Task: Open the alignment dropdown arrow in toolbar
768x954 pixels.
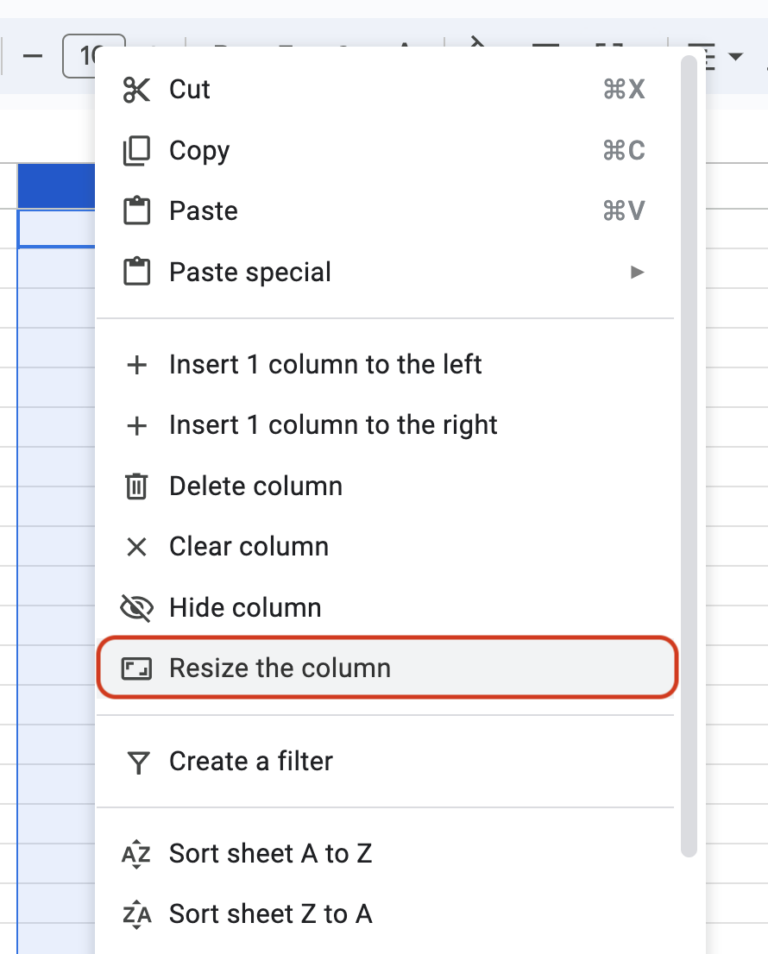Action: (736, 57)
